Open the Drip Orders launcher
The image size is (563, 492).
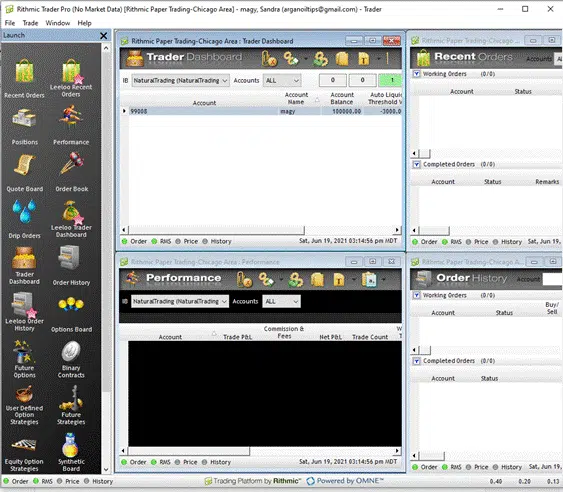(x=24, y=219)
